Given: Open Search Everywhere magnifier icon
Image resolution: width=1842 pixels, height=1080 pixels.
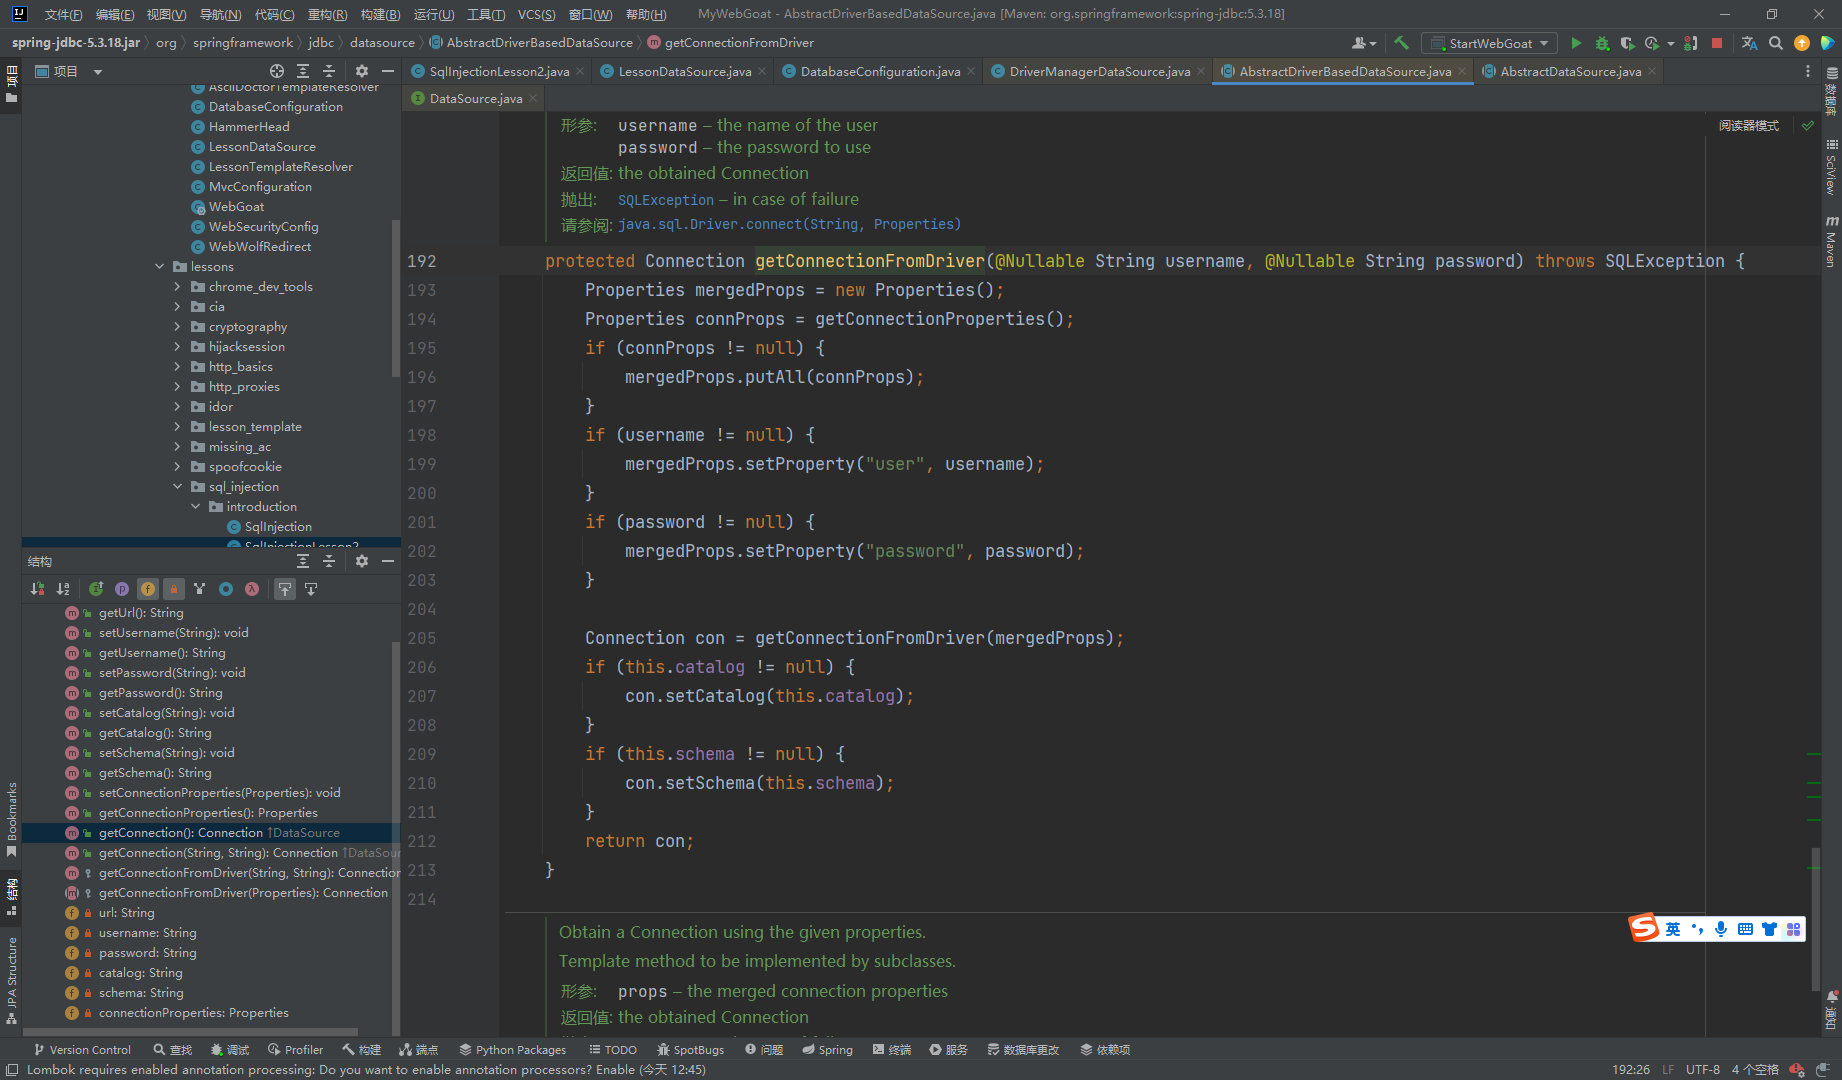Looking at the screenshot, I should pos(1776,43).
